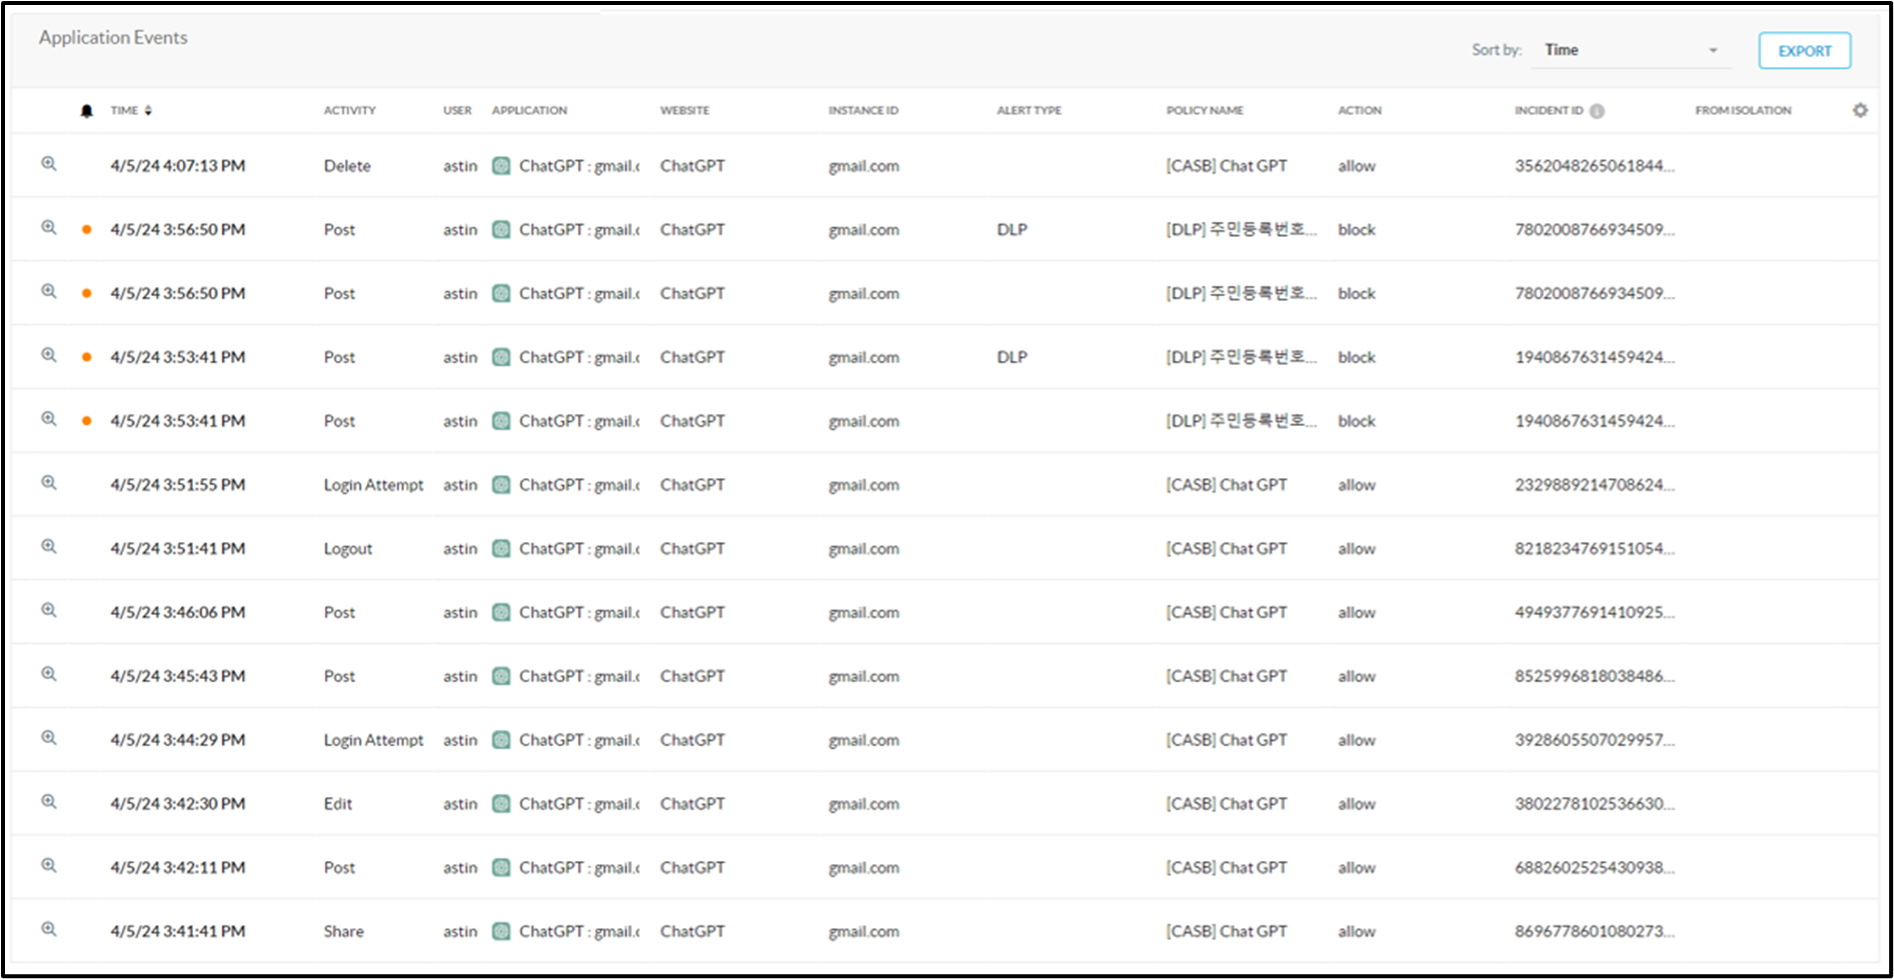This screenshot has width=1894, height=979.
Task: Click the EXPORT button
Action: (1804, 51)
